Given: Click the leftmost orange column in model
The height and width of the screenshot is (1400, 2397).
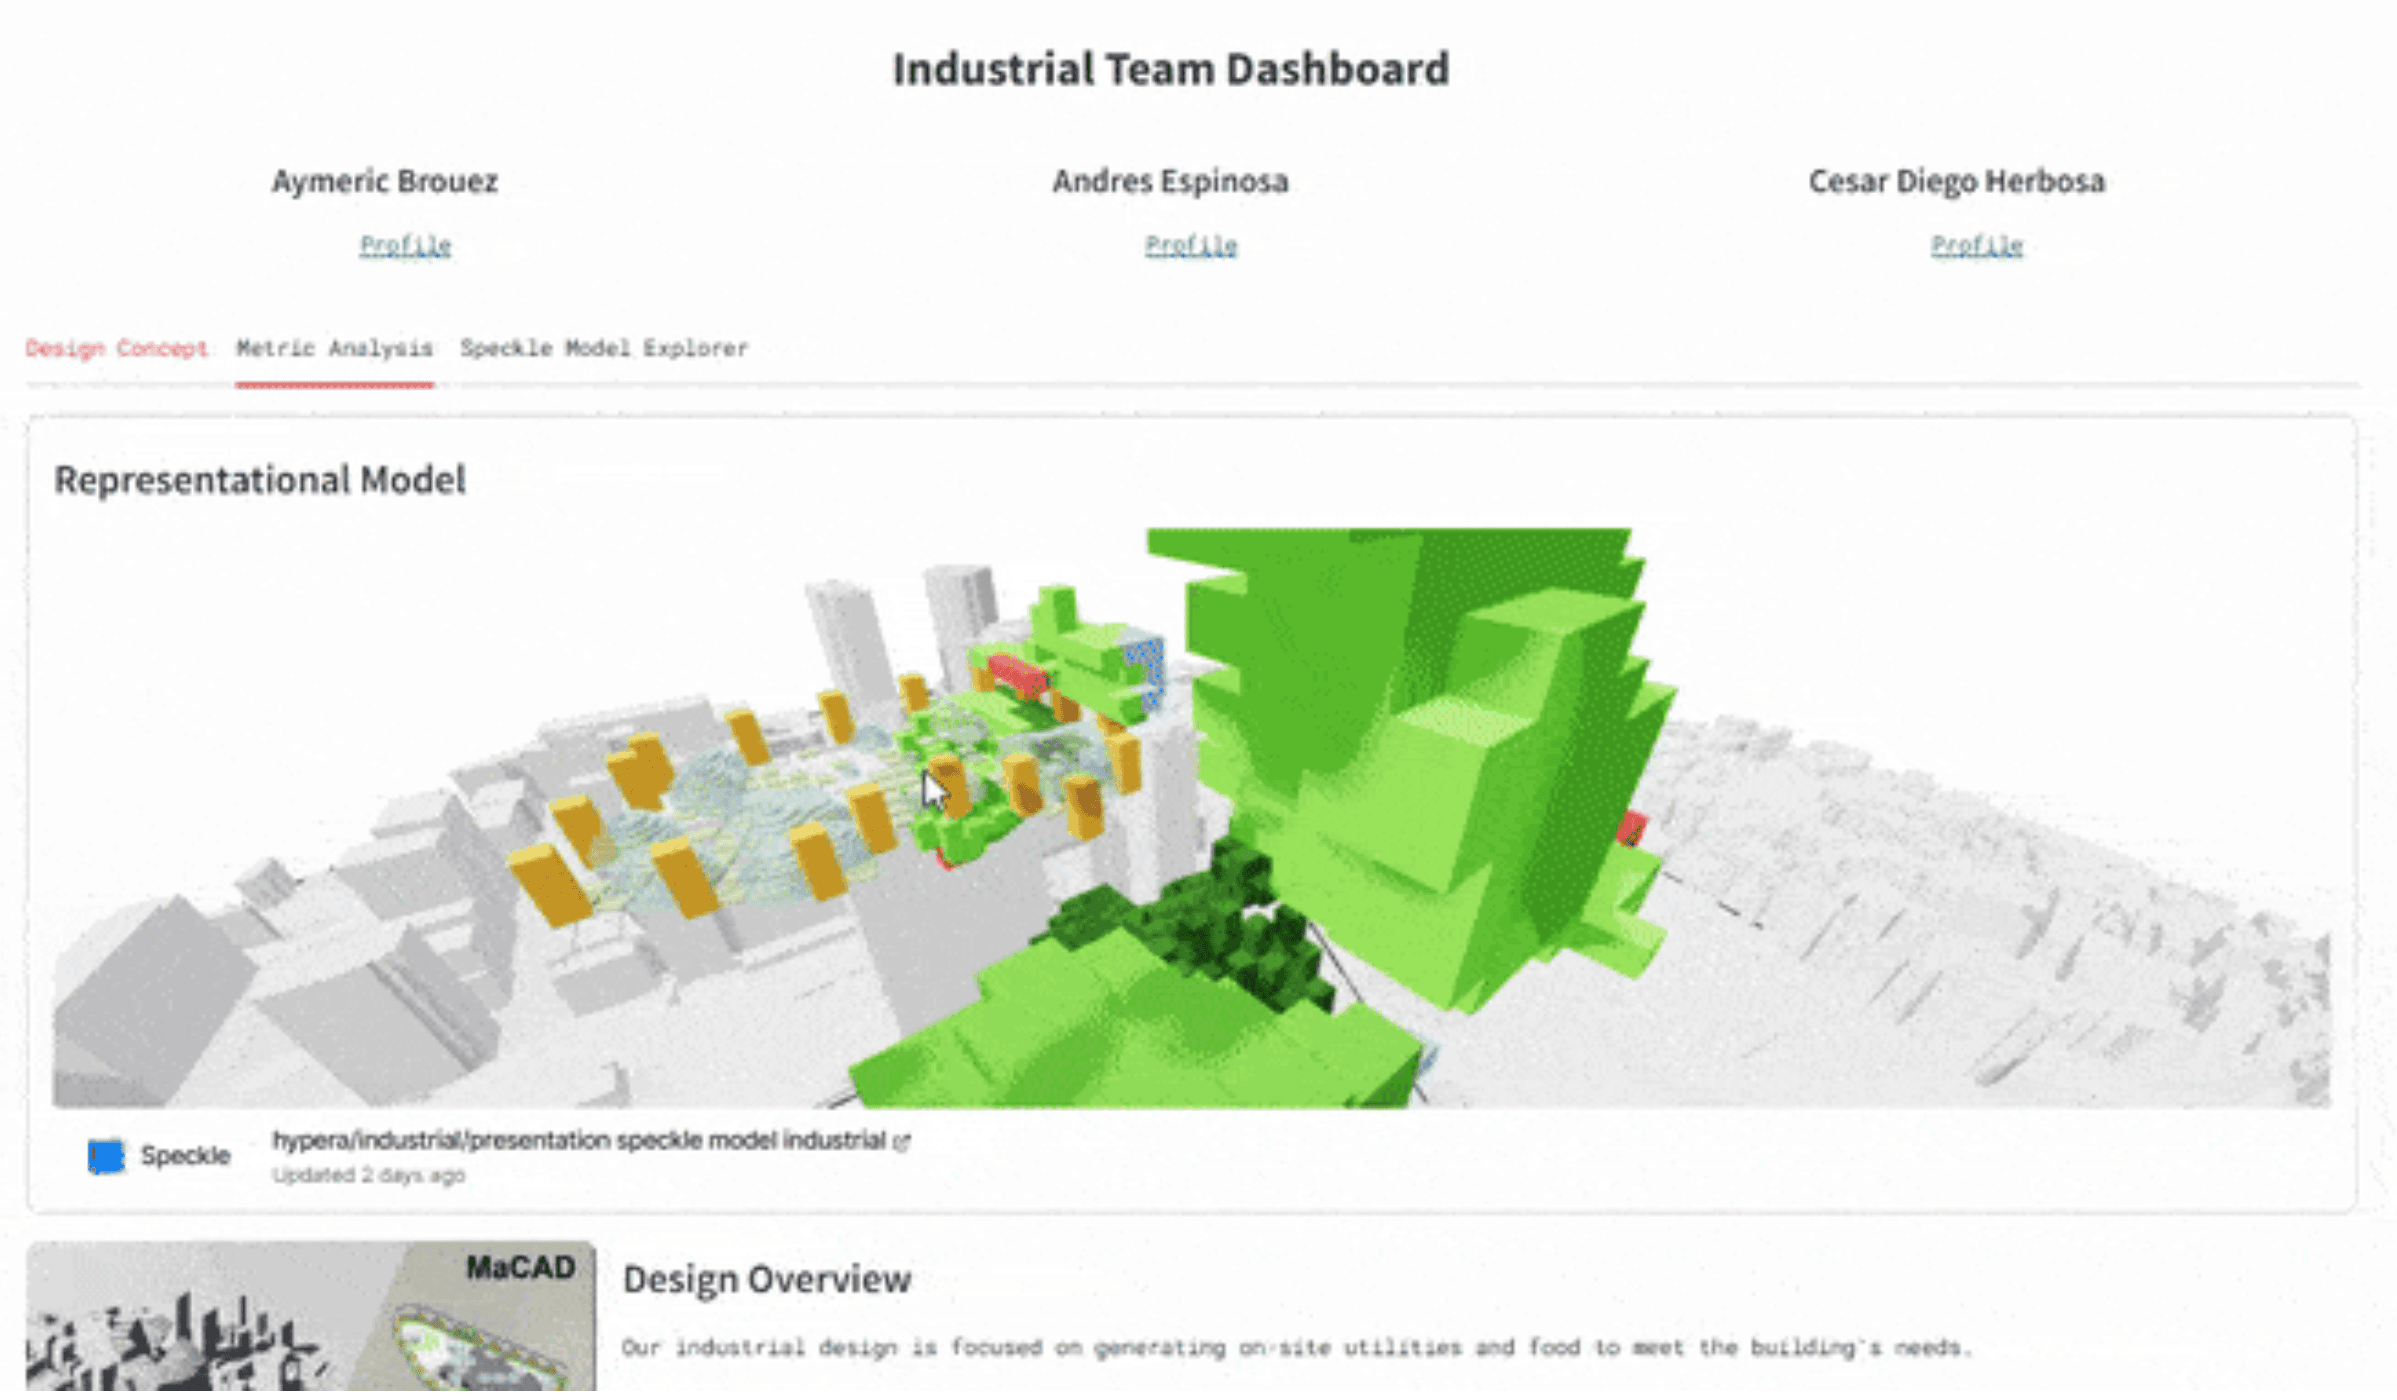Looking at the screenshot, I should click(548, 884).
